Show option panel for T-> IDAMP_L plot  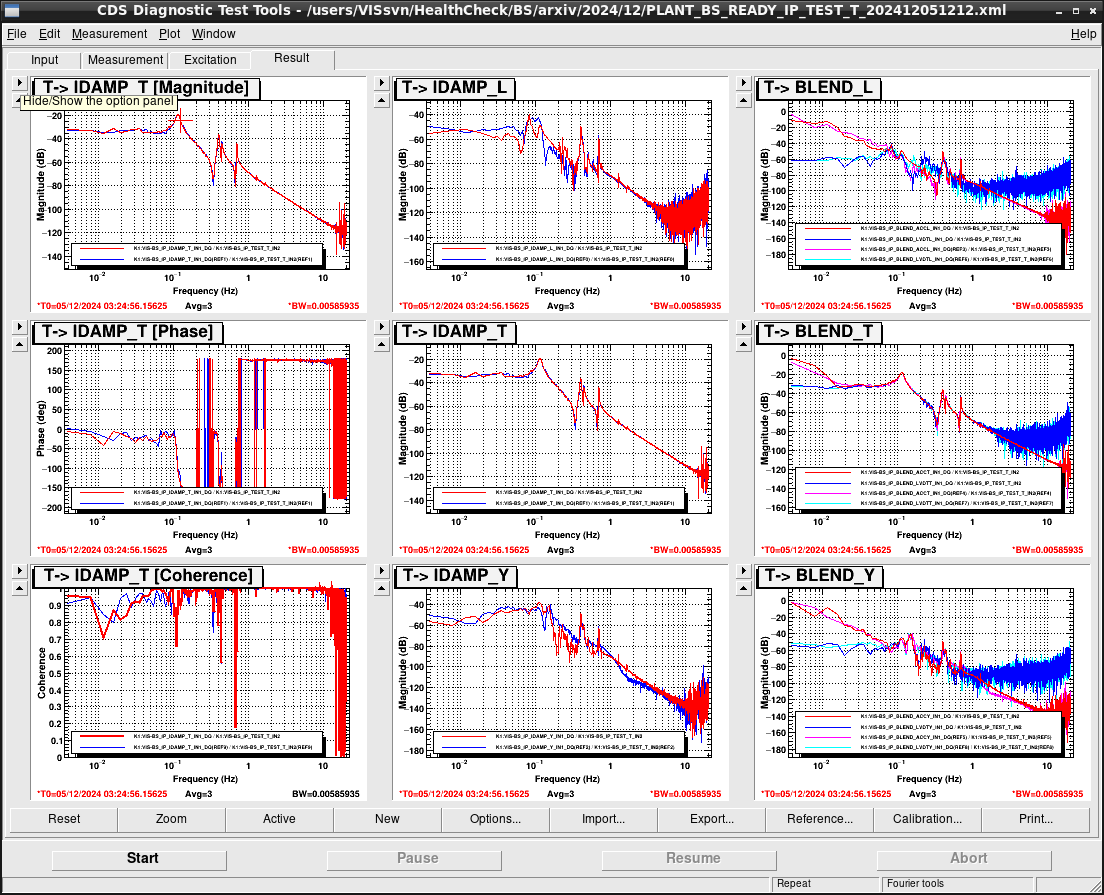[382, 83]
